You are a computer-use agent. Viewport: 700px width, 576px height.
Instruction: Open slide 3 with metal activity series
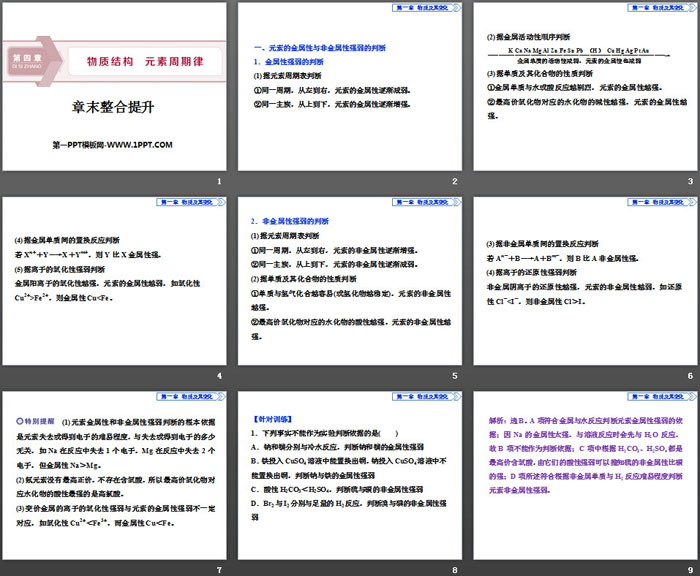click(585, 87)
